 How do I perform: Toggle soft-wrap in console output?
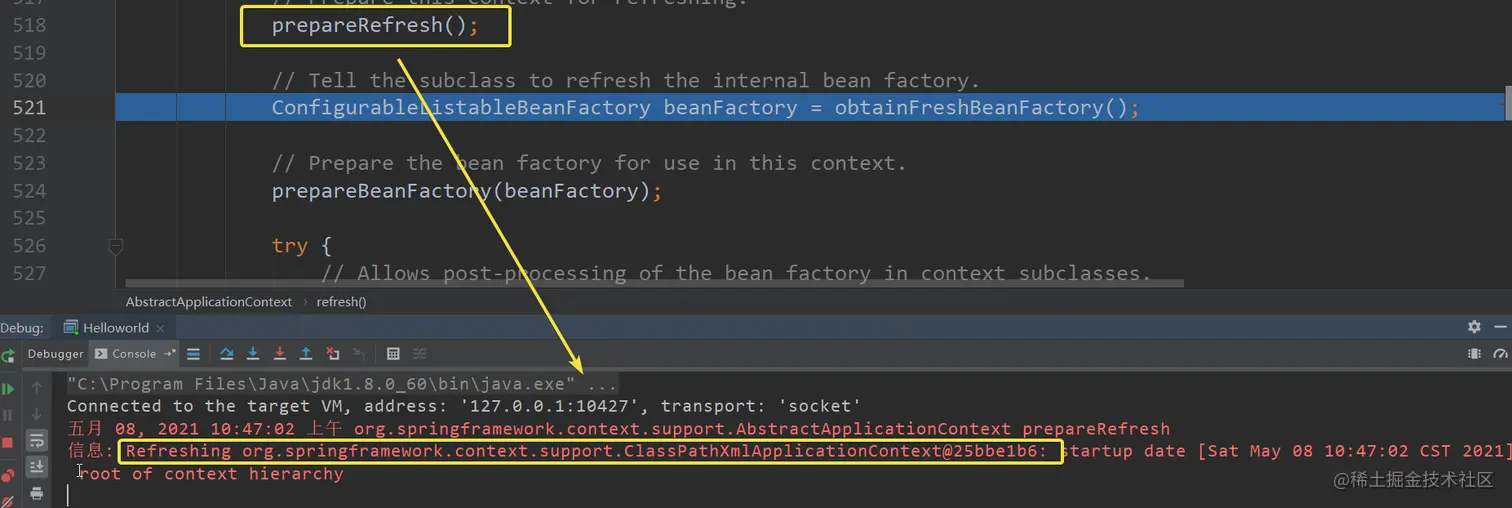(x=36, y=440)
